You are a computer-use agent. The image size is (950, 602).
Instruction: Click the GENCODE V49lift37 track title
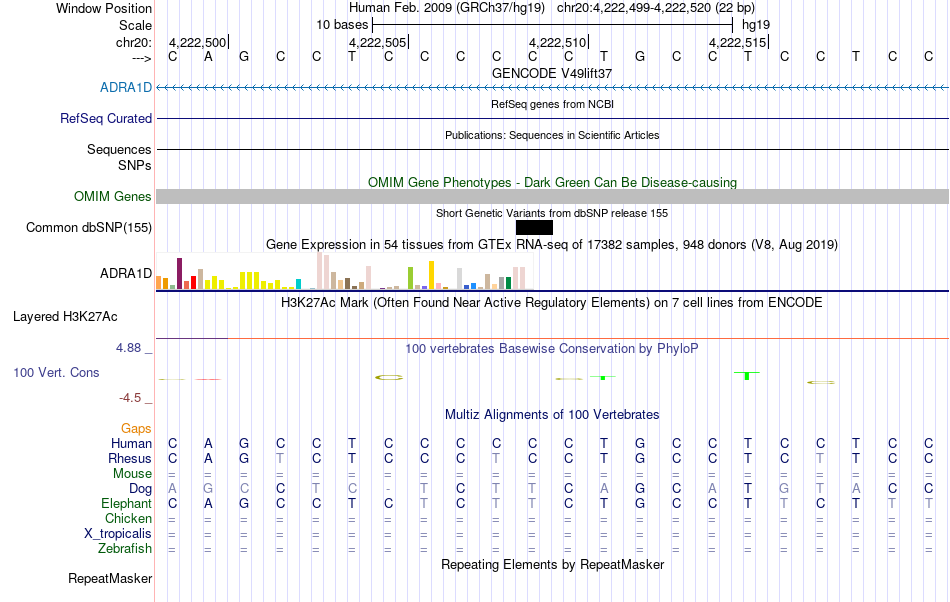click(x=552, y=73)
